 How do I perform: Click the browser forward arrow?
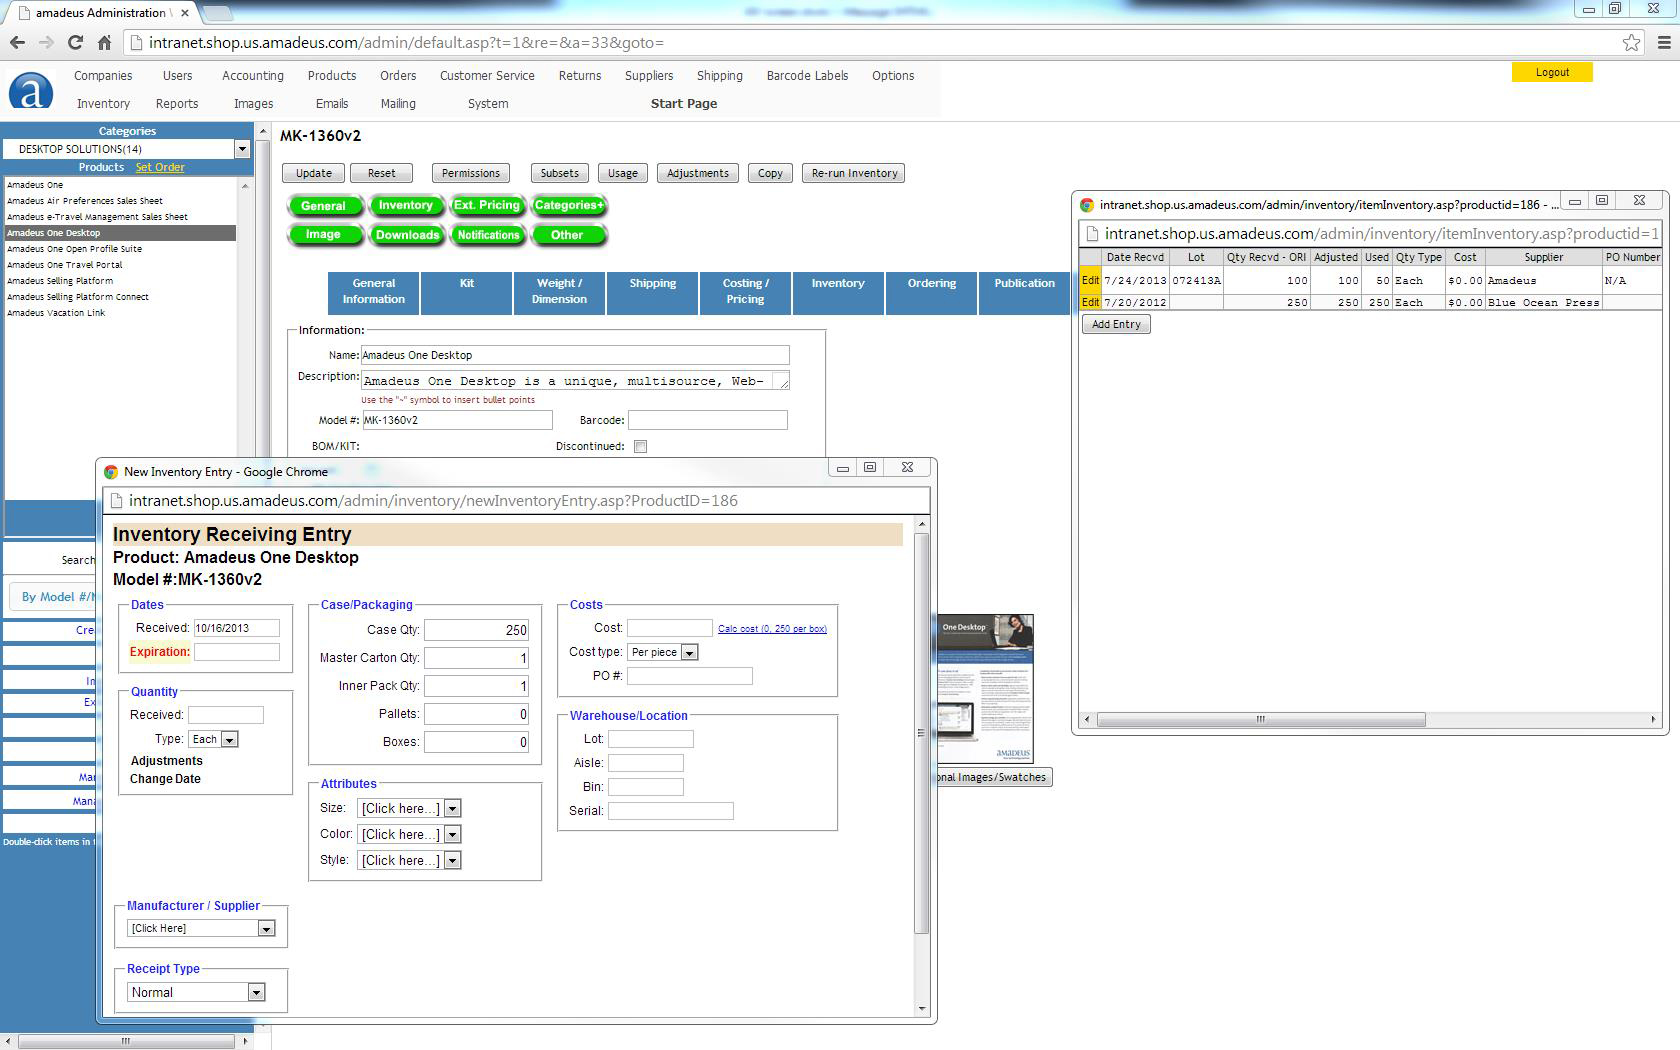(46, 42)
